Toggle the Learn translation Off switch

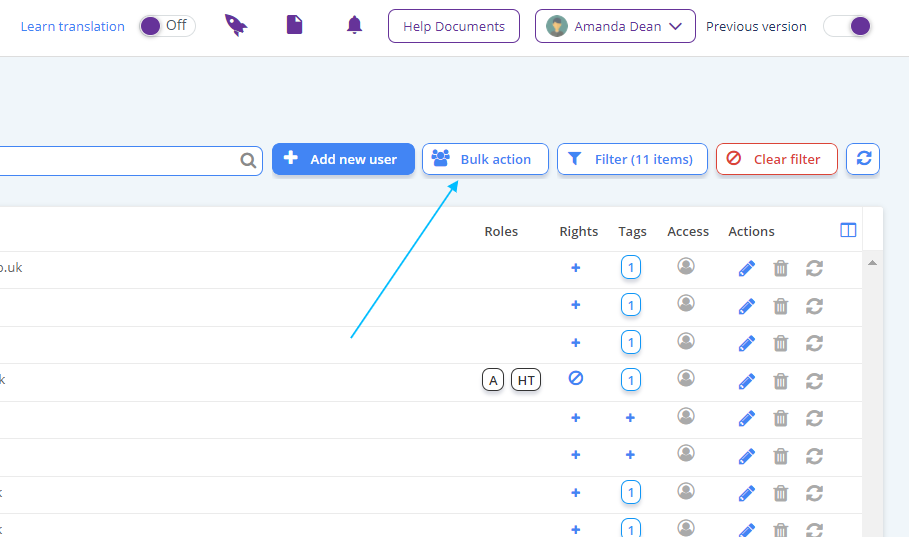167,26
